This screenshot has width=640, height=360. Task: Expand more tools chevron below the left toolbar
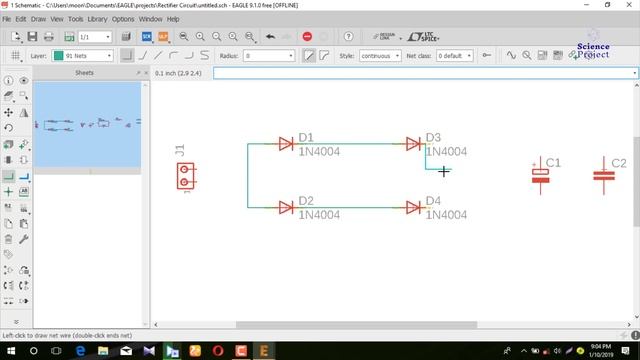pyautogui.click(x=16, y=322)
